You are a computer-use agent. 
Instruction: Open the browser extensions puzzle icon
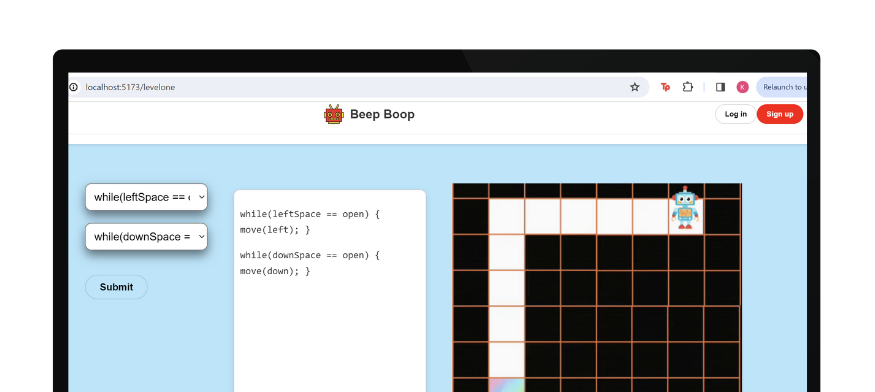[x=688, y=87]
